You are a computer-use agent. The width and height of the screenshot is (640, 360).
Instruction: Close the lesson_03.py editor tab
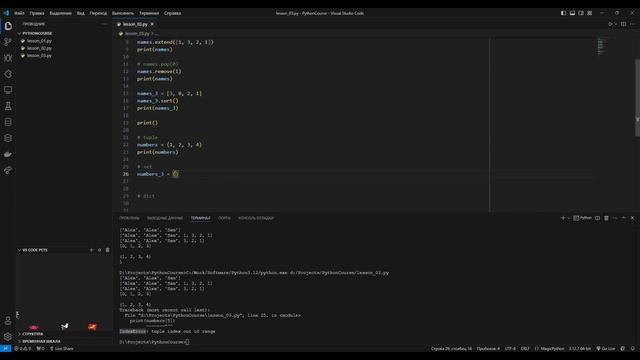[x=152, y=24]
